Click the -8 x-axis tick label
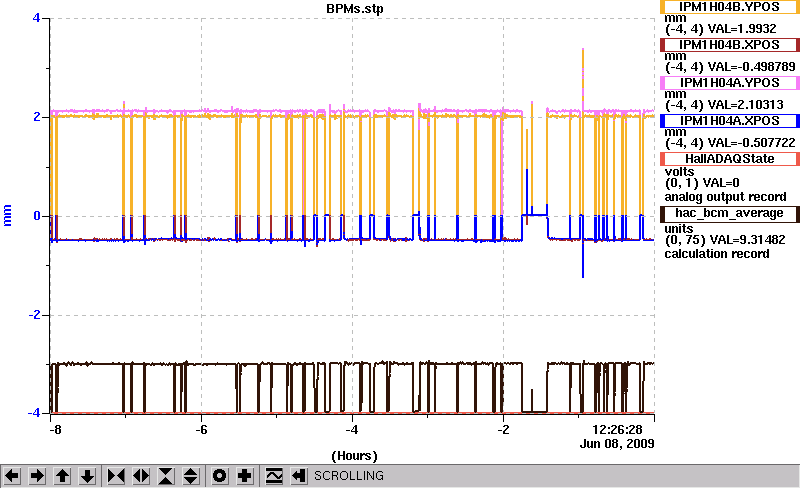The image size is (800, 488). (55, 430)
